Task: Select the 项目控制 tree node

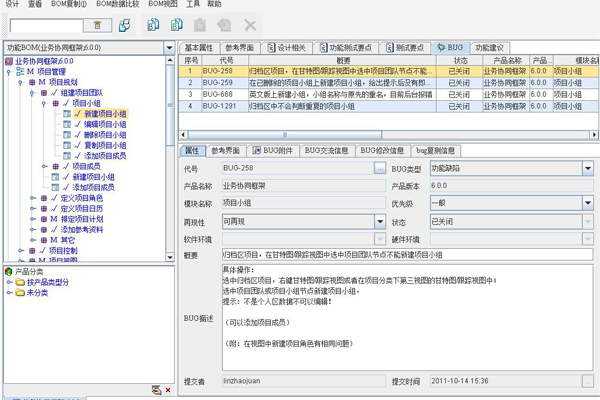Action: pyautogui.click(x=63, y=251)
